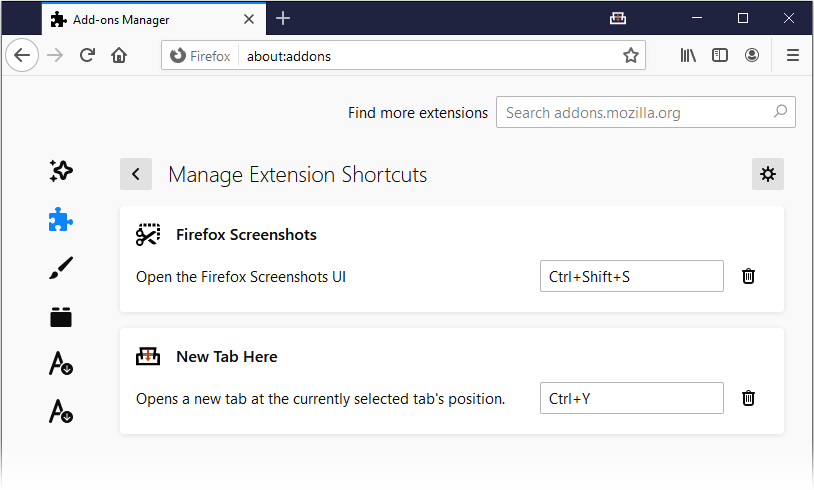Image resolution: width=814 pixels, height=490 pixels.
Task: Open the gear tools menu for add-ons
Action: (x=768, y=174)
